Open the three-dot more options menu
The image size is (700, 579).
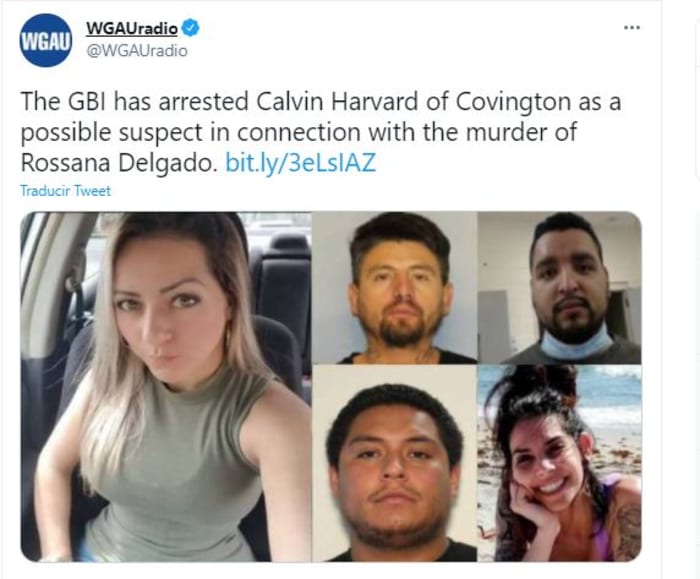[x=632, y=28]
